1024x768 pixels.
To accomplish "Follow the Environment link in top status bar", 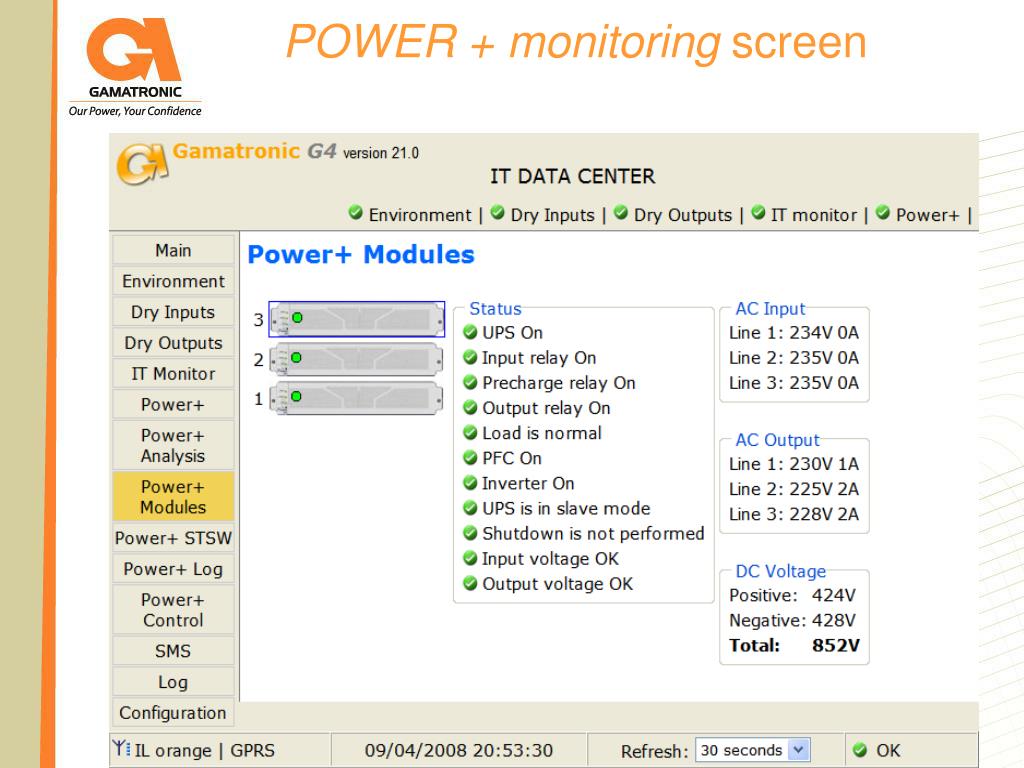I will pos(420,215).
